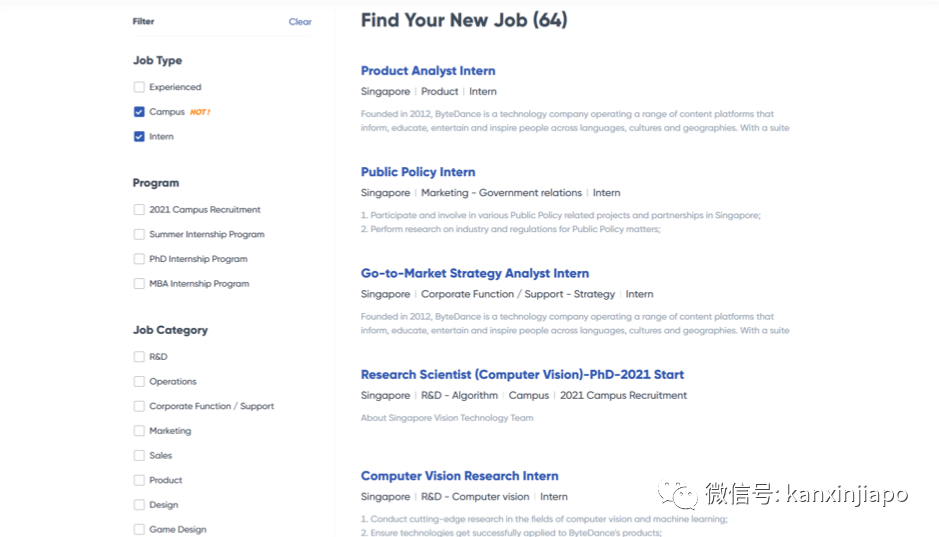Tick the Summer Internship Program checkbox

tap(139, 234)
